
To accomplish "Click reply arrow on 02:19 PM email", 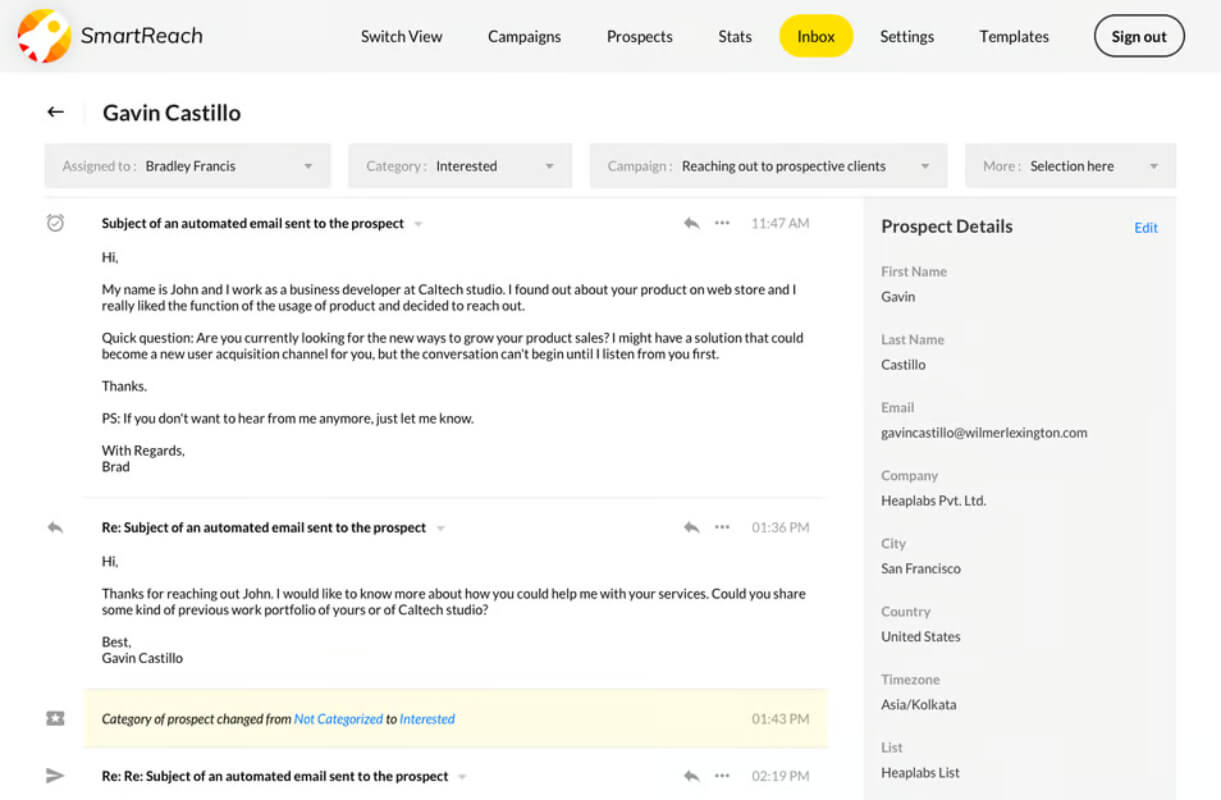I will point(691,775).
